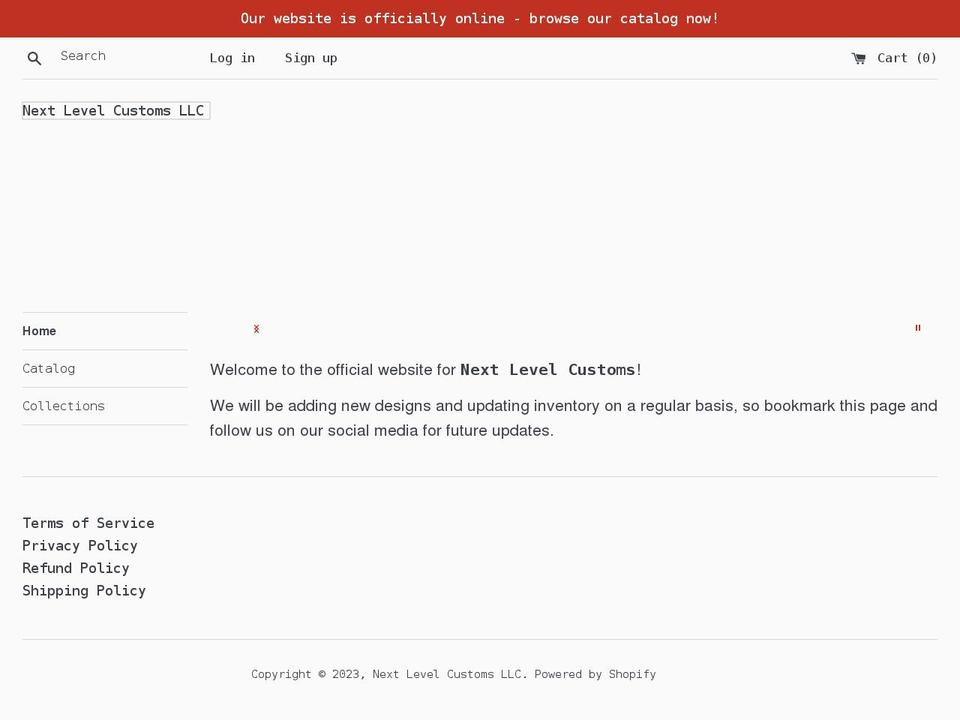This screenshot has height=720, width=960.
Task: Click the small red slideshow indicator icon
Action: coord(257,329)
